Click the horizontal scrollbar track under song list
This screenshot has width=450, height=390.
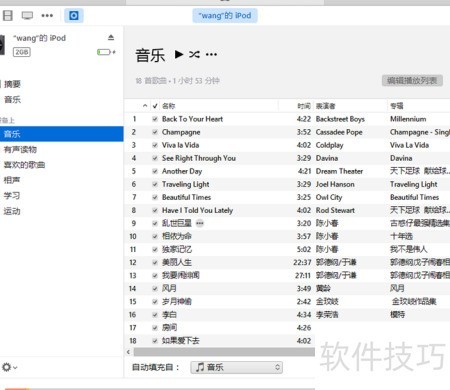(x=224, y=352)
